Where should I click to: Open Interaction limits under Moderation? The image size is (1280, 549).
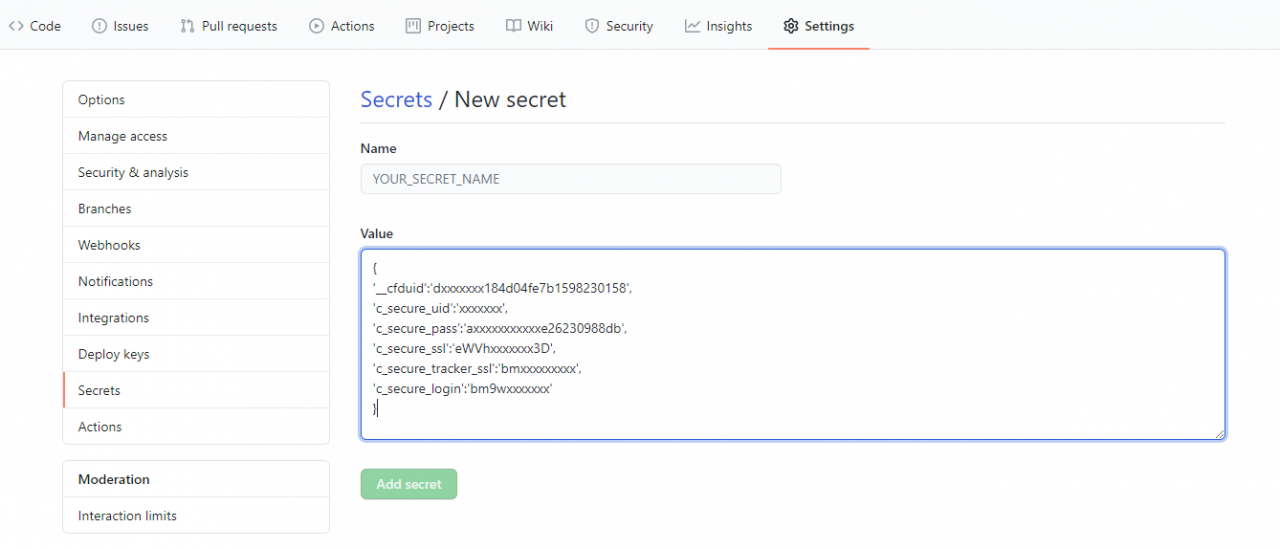tap(196, 516)
